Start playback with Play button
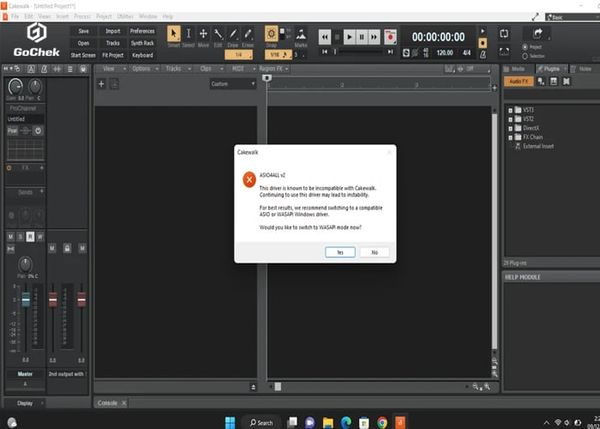This screenshot has height=429, width=600. point(349,37)
